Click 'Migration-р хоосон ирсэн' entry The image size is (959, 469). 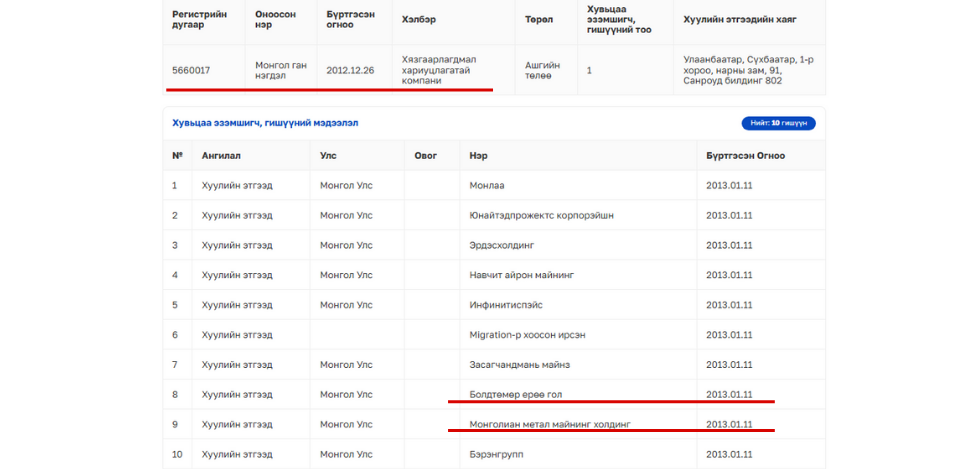(527, 335)
